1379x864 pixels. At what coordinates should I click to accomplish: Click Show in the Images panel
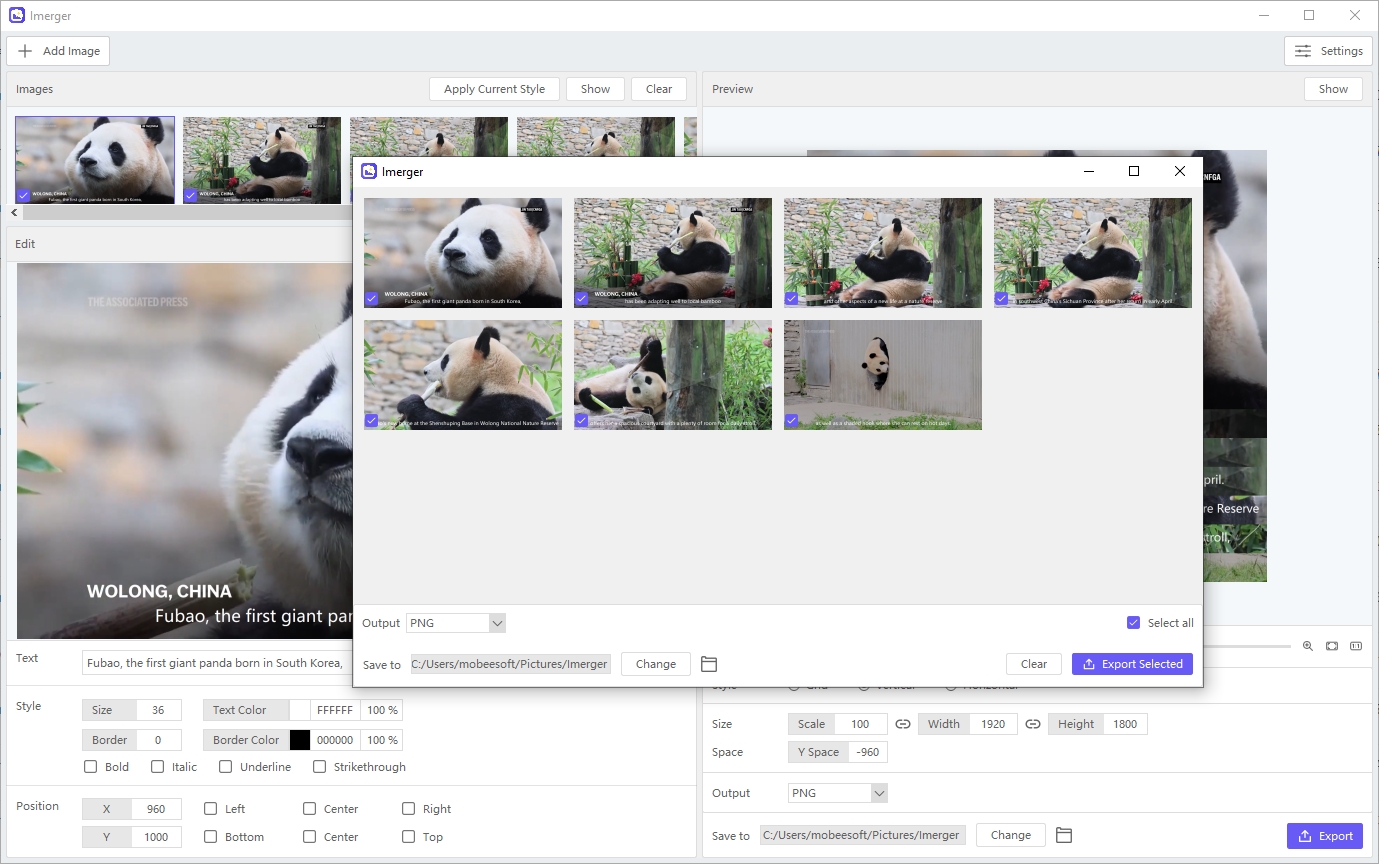coord(595,89)
